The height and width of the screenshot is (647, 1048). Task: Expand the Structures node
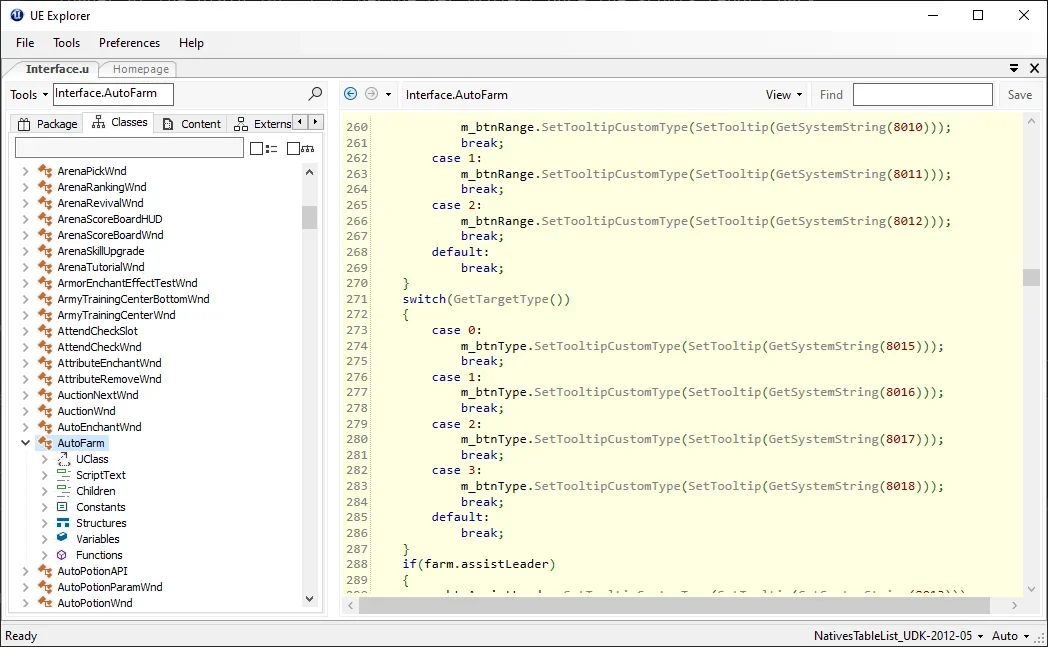[45, 523]
